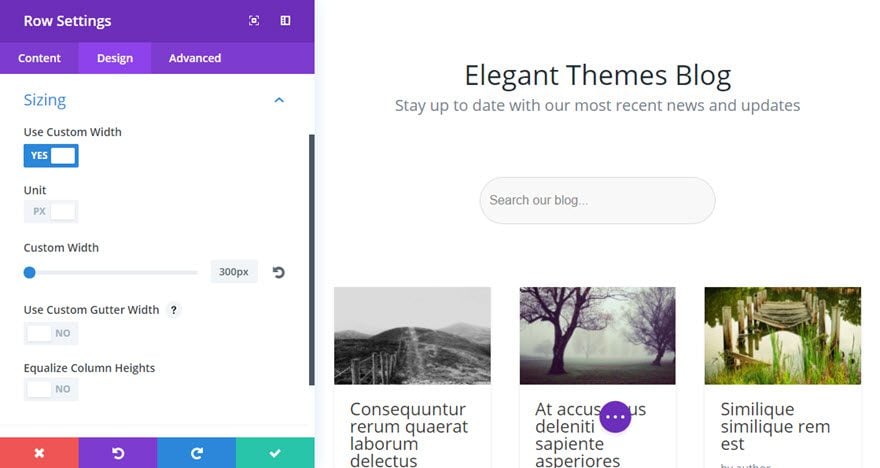The width and height of the screenshot is (880, 468).
Task: Save the row settings with the green checkmark
Action: click(x=275, y=453)
